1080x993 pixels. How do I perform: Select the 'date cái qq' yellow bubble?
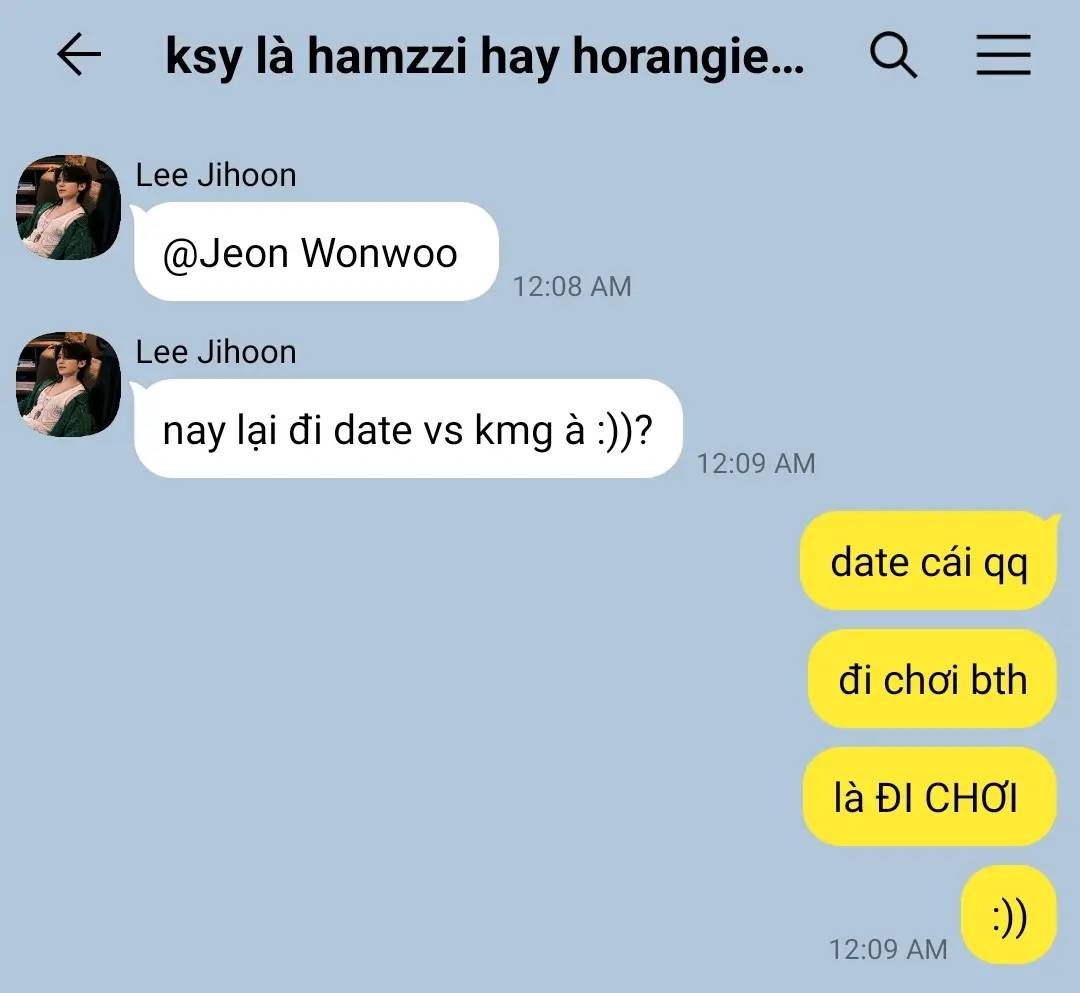(928, 561)
